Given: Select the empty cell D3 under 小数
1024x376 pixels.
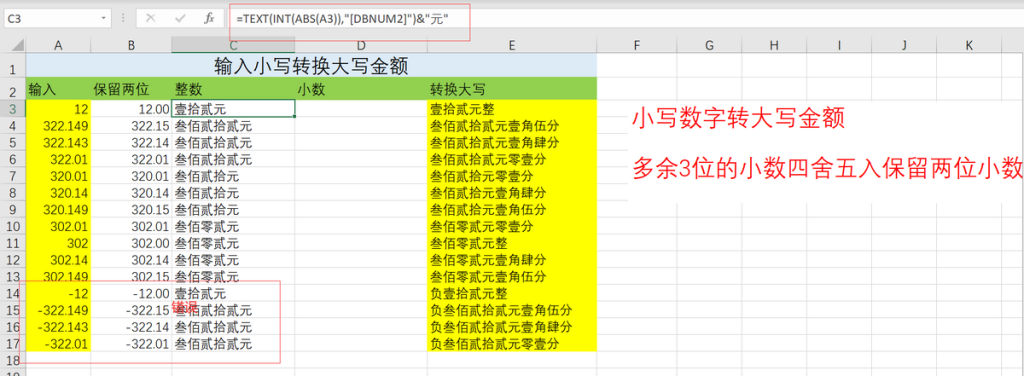Looking at the screenshot, I should click(361, 108).
